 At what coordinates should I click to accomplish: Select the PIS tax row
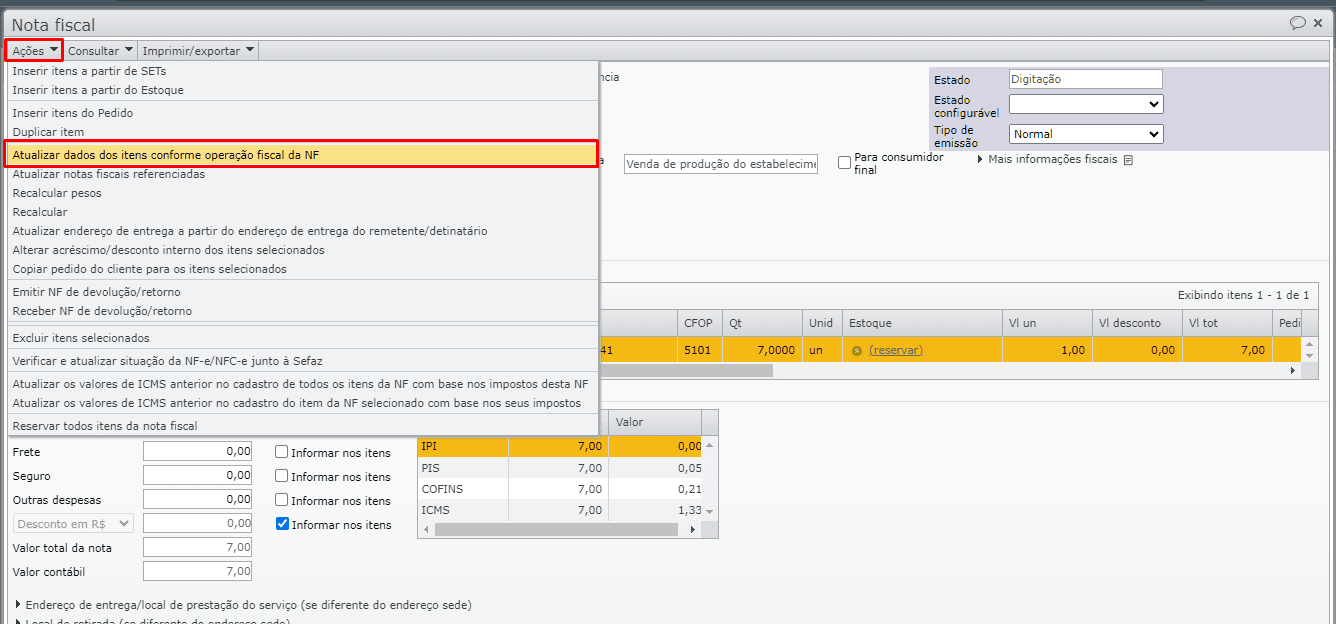[x=561, y=468]
